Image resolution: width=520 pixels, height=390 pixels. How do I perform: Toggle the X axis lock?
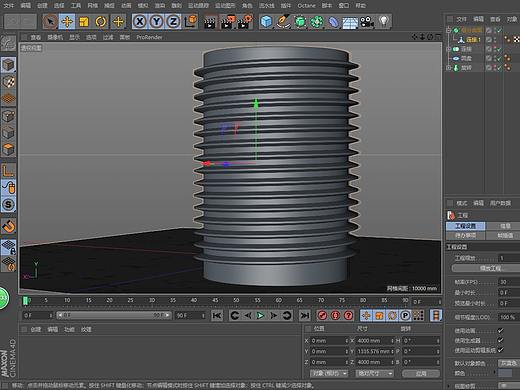(x=140, y=22)
